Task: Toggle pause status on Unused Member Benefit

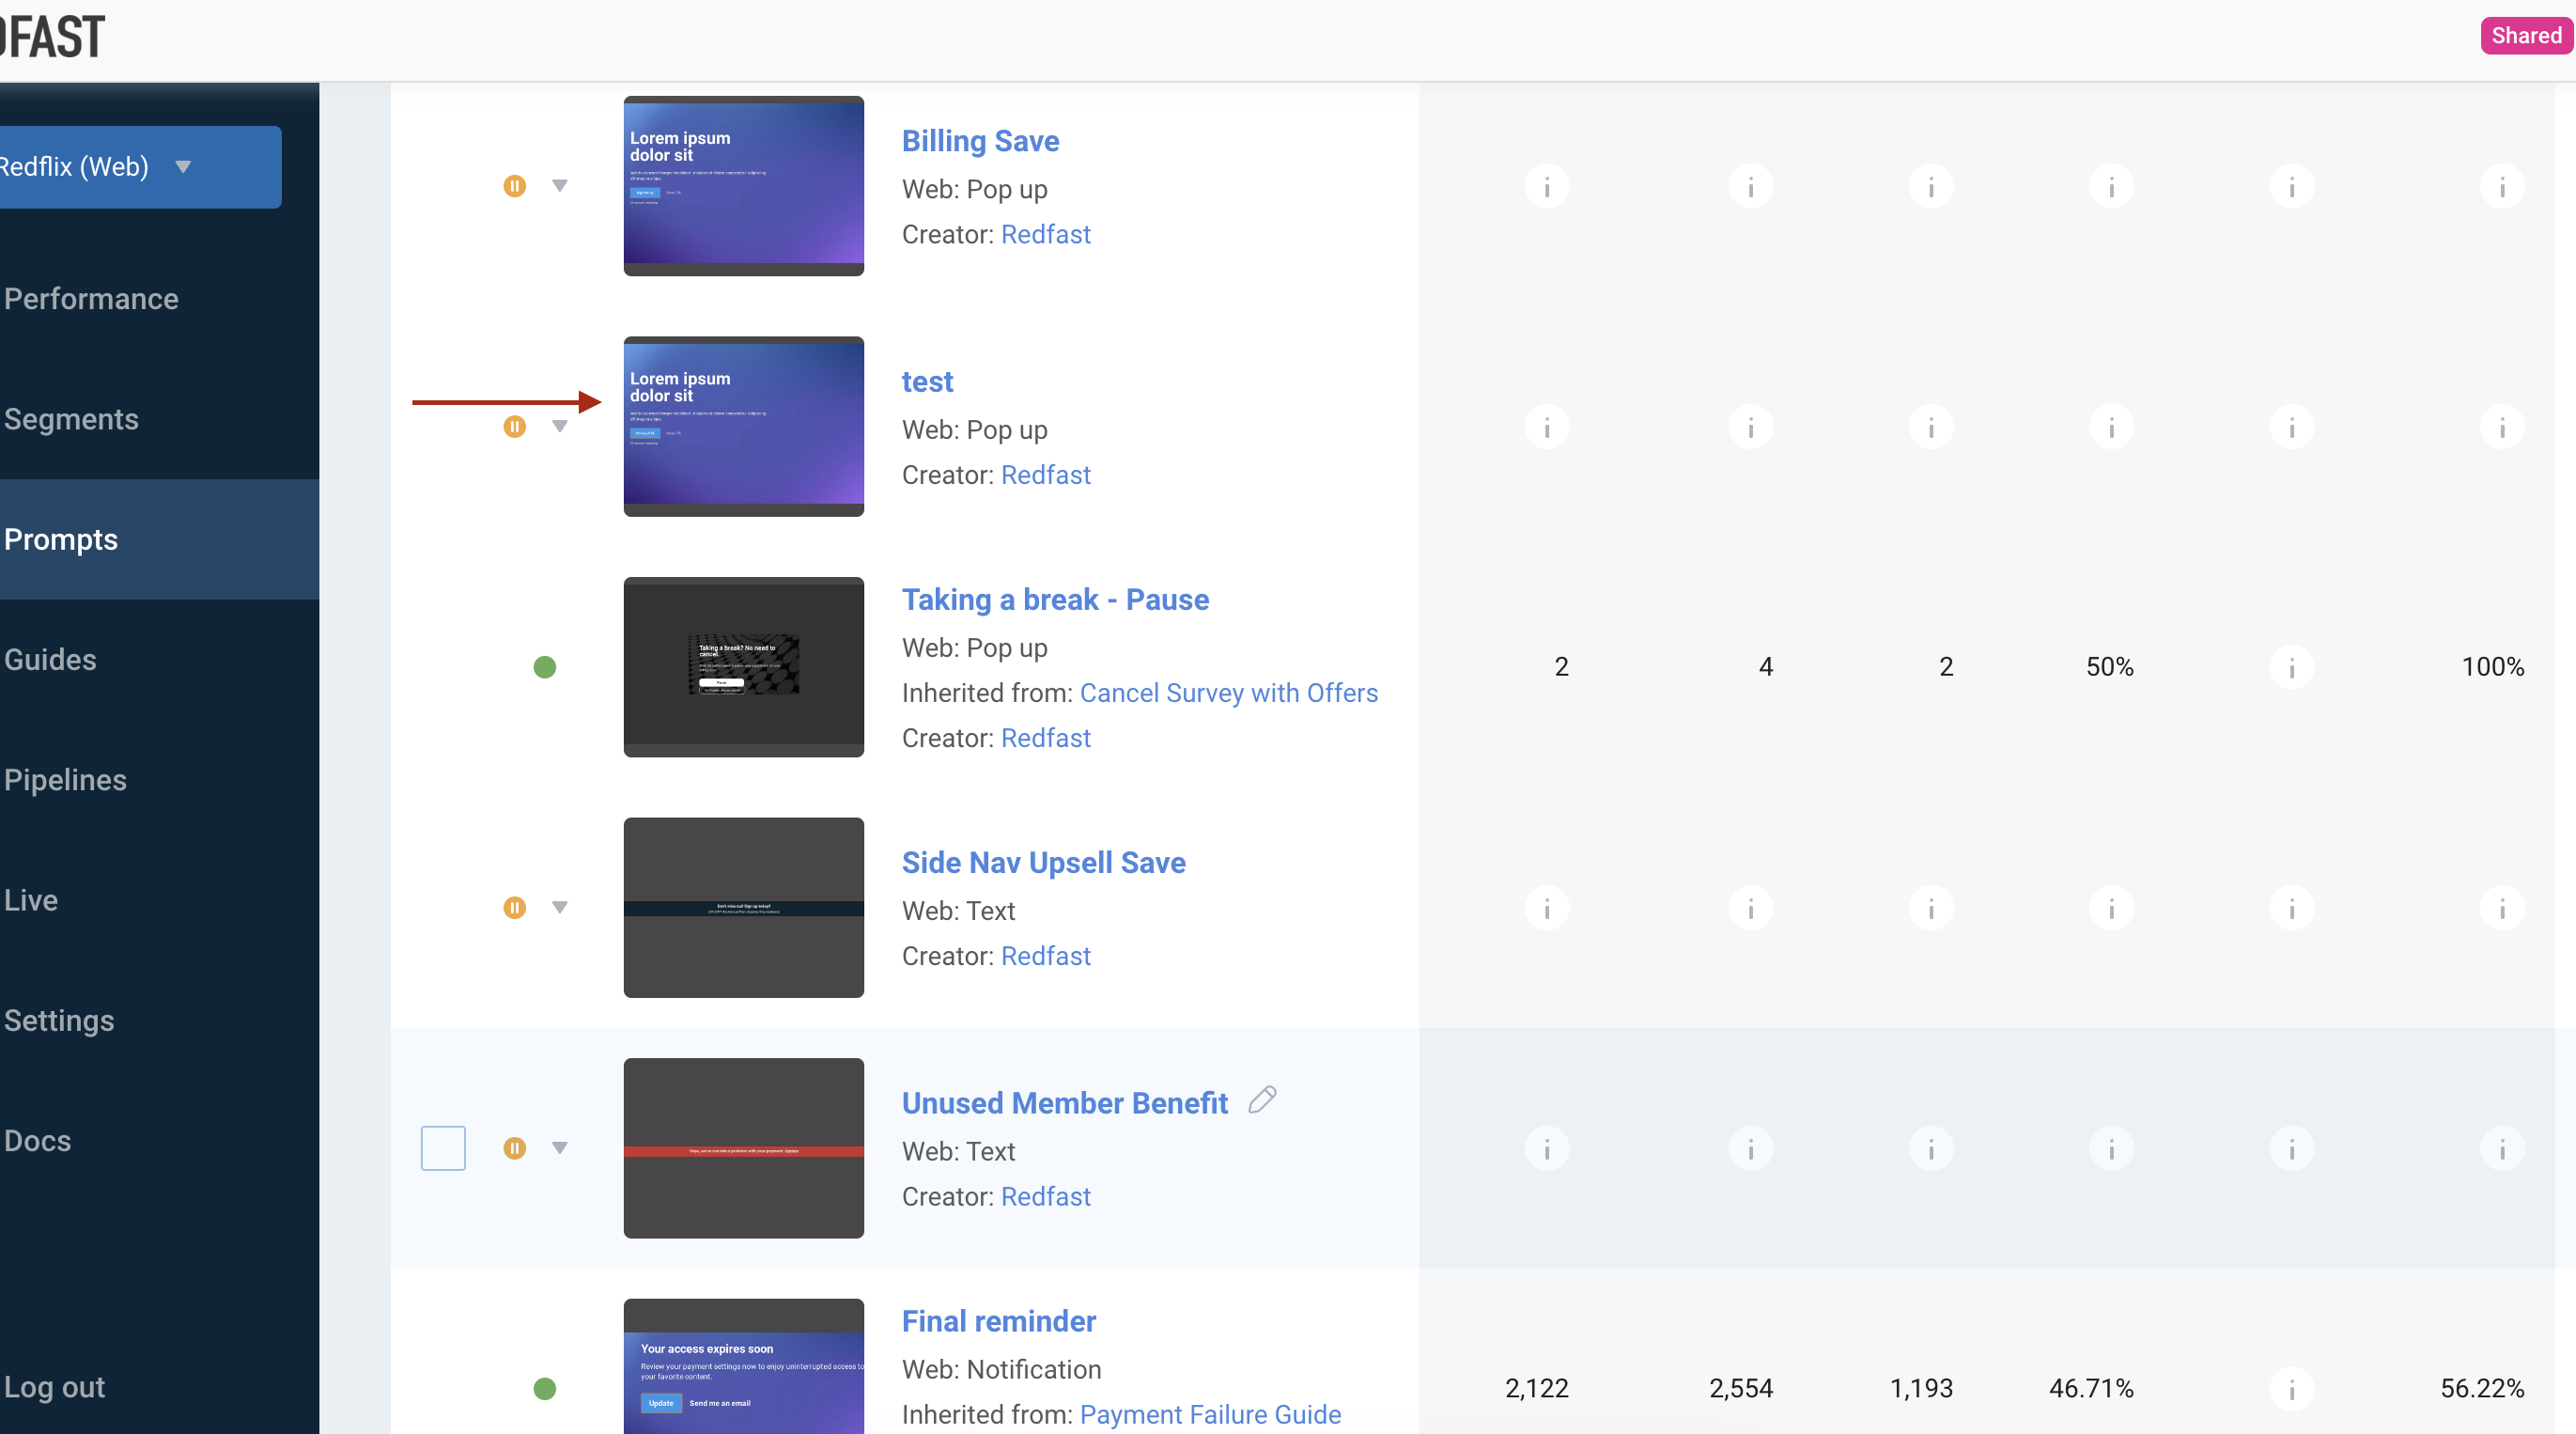Action: [x=514, y=1148]
